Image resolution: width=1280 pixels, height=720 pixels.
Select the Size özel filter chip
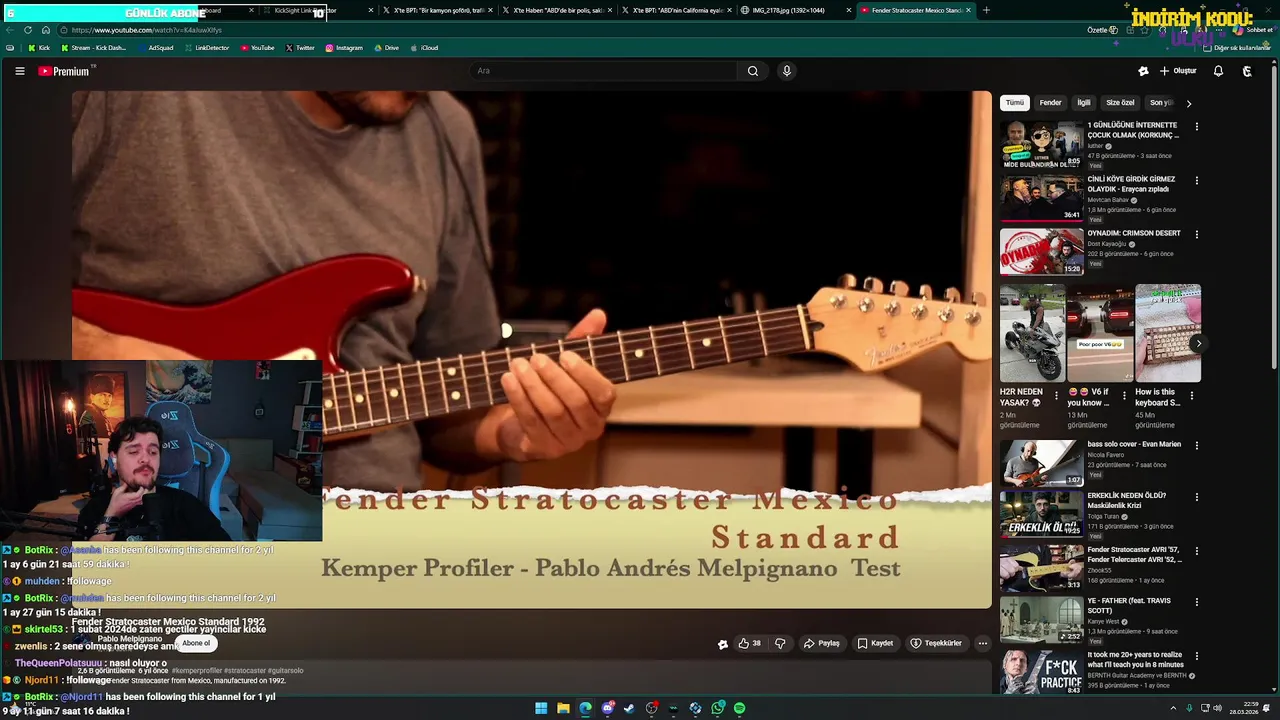tap(1120, 103)
